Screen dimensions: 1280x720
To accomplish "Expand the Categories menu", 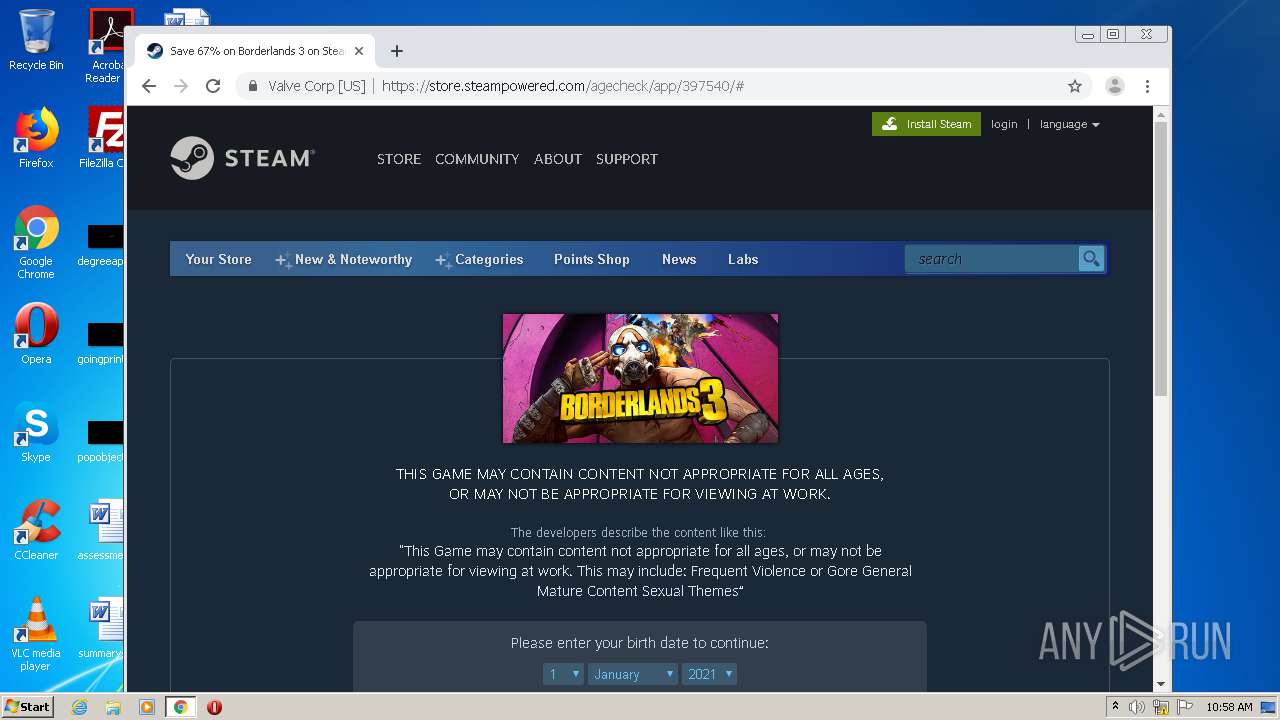I will (479, 259).
